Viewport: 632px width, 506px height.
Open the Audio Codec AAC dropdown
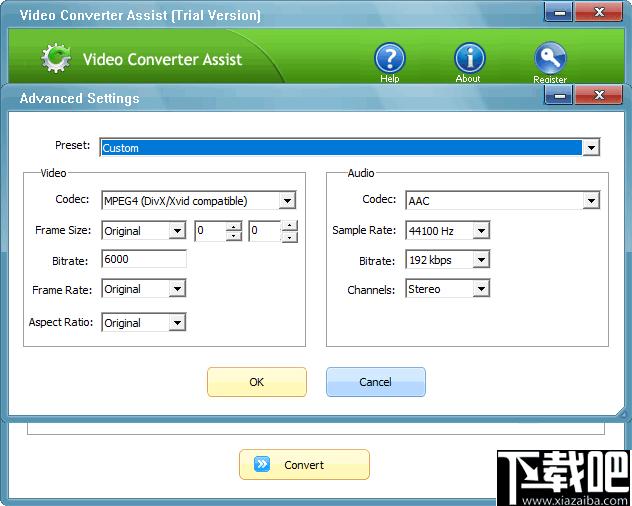coord(591,200)
